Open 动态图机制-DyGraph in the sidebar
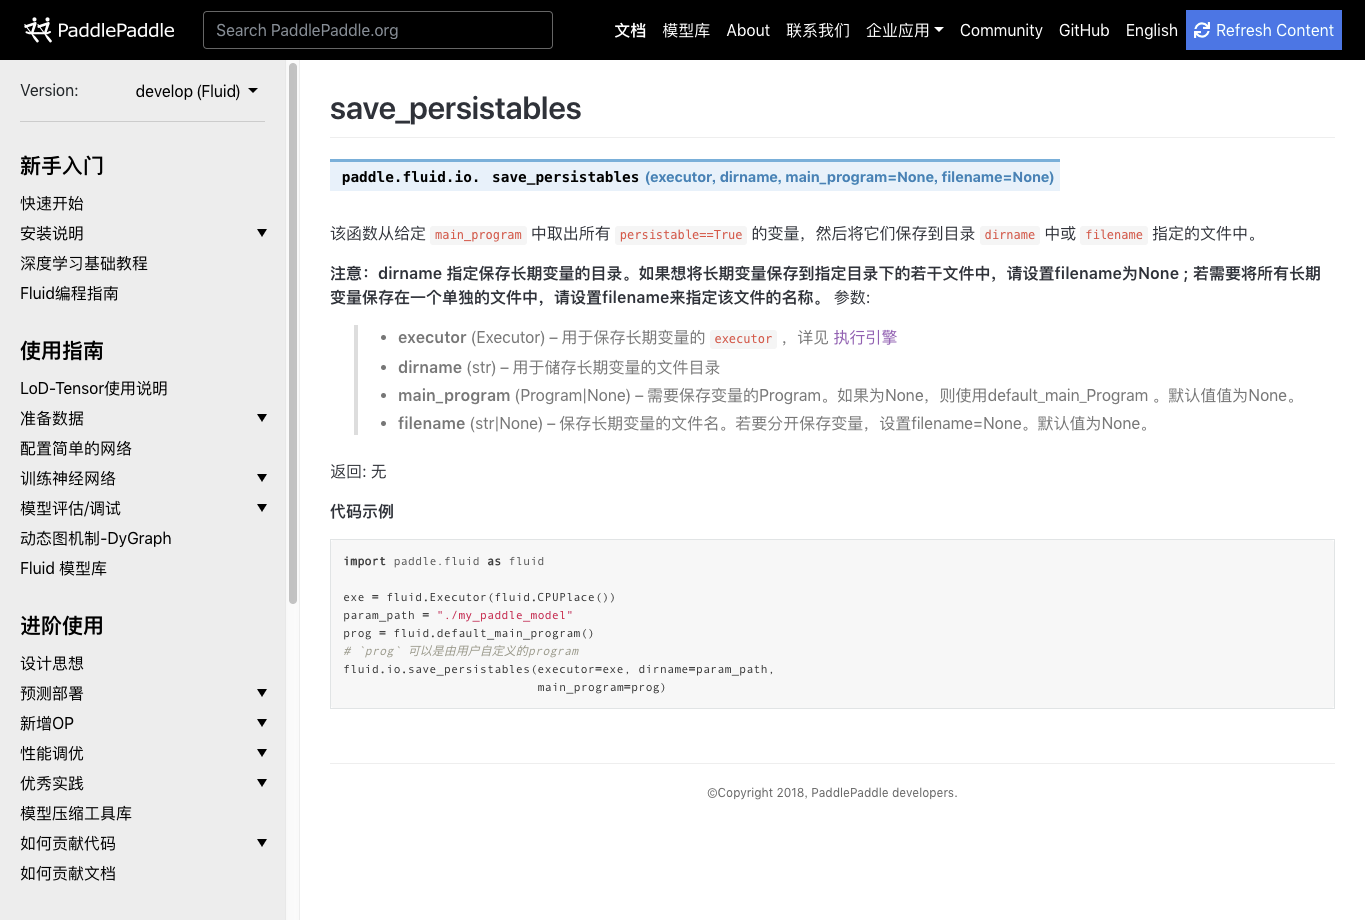 click(96, 538)
